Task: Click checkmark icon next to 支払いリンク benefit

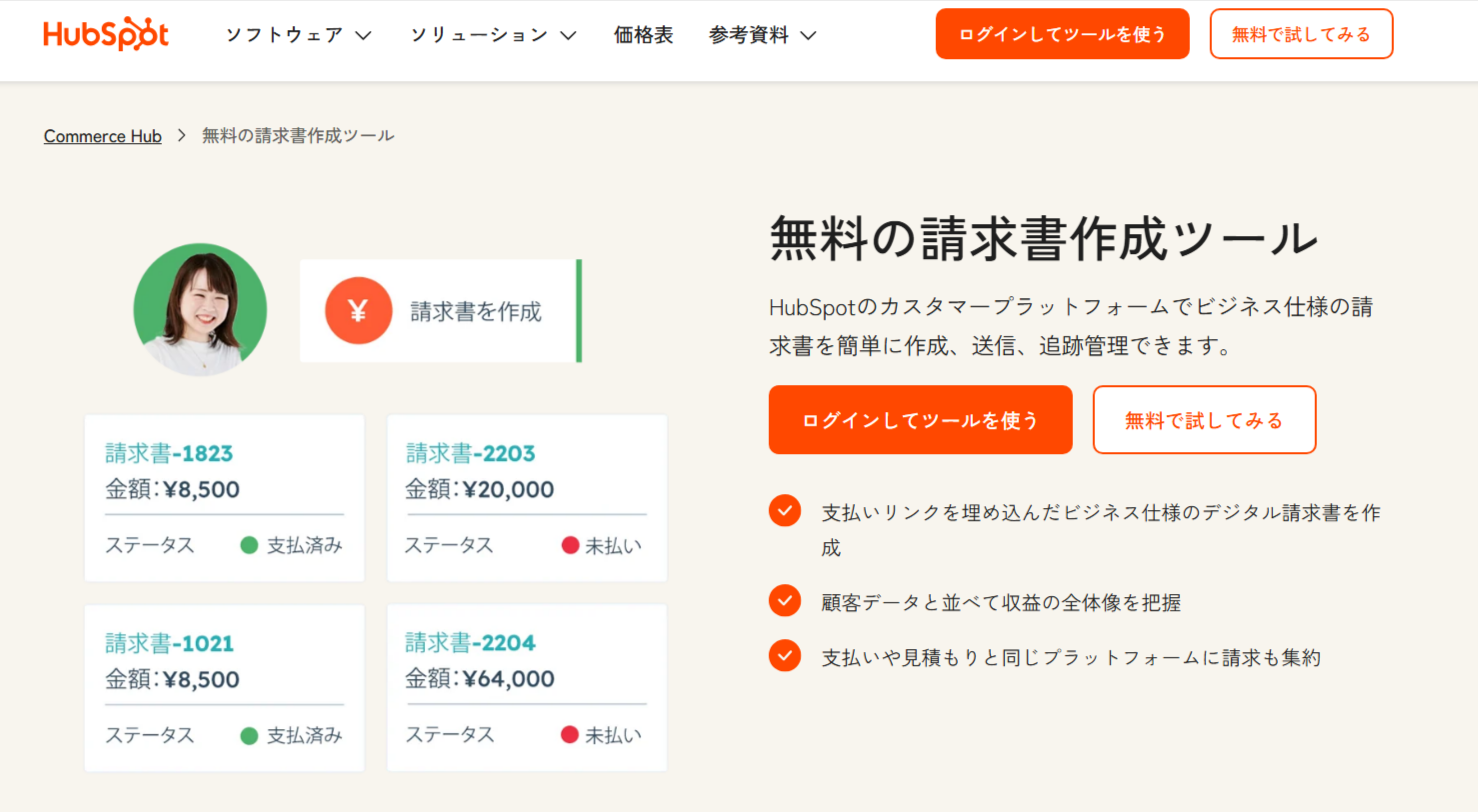Action: coord(785,511)
